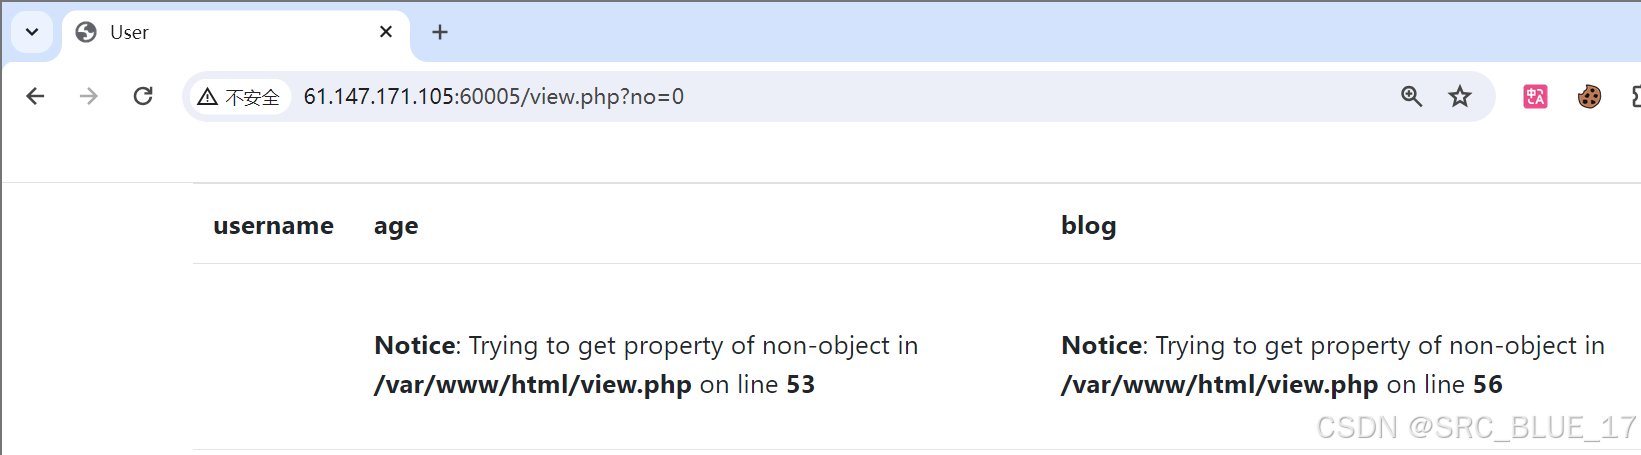Click the notice mentioning line 56
Image resolution: width=1641 pixels, height=455 pixels.
click(x=1333, y=365)
